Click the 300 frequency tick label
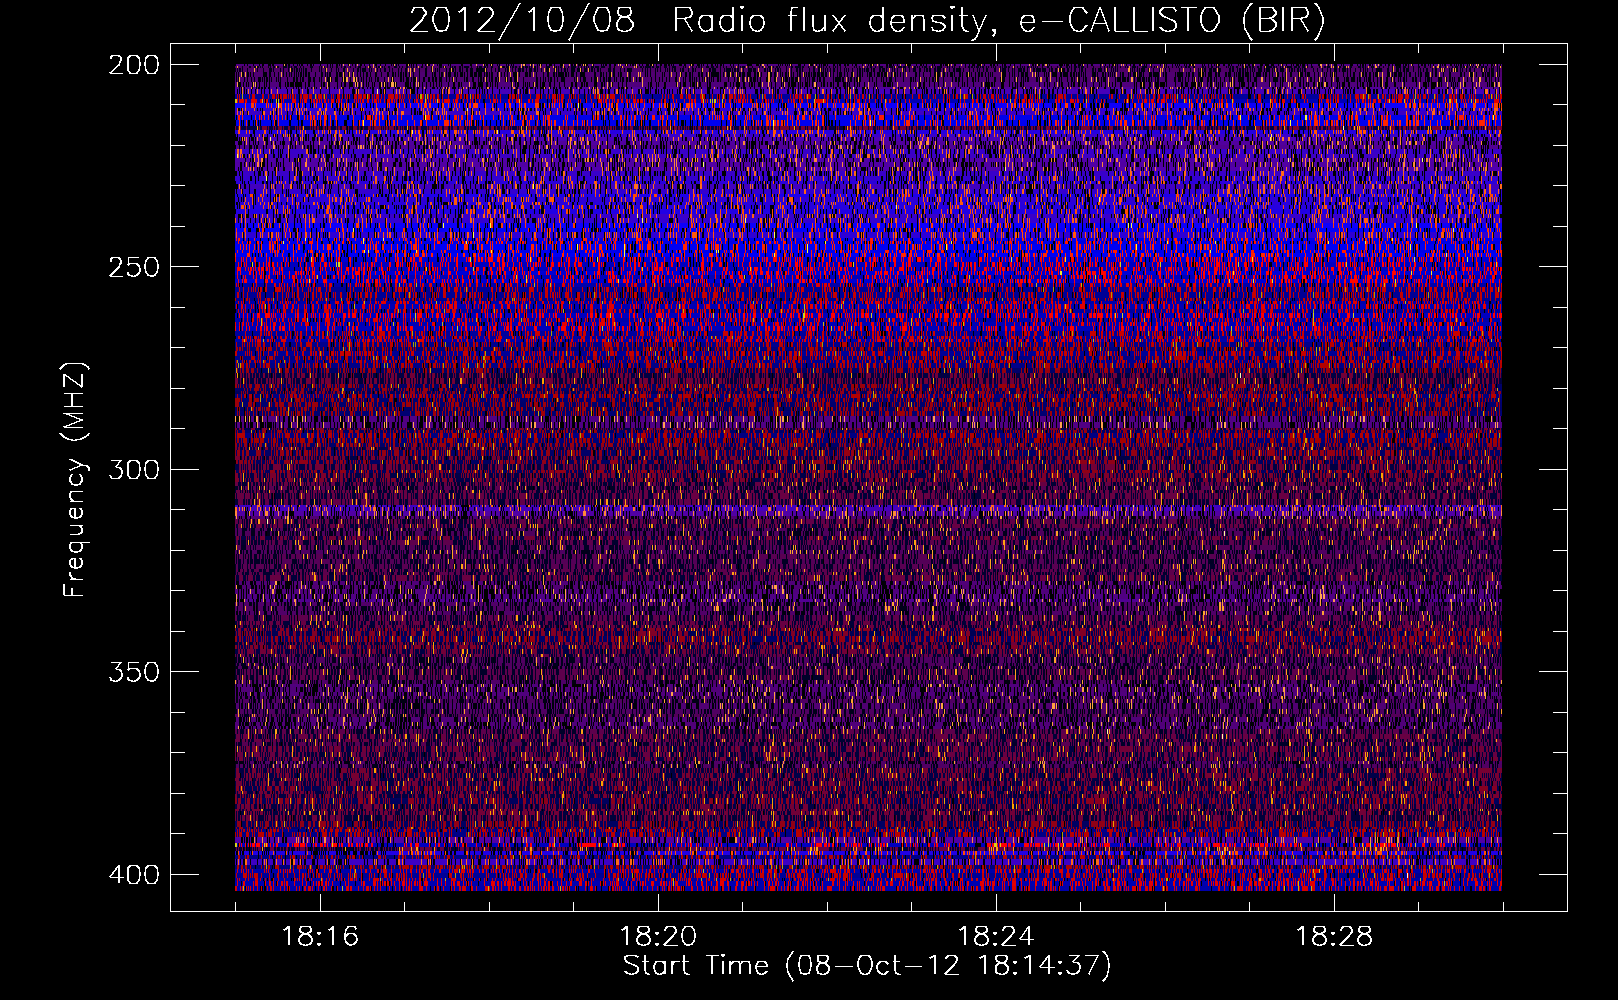Image resolution: width=1618 pixels, height=1000 pixels. [x=133, y=470]
